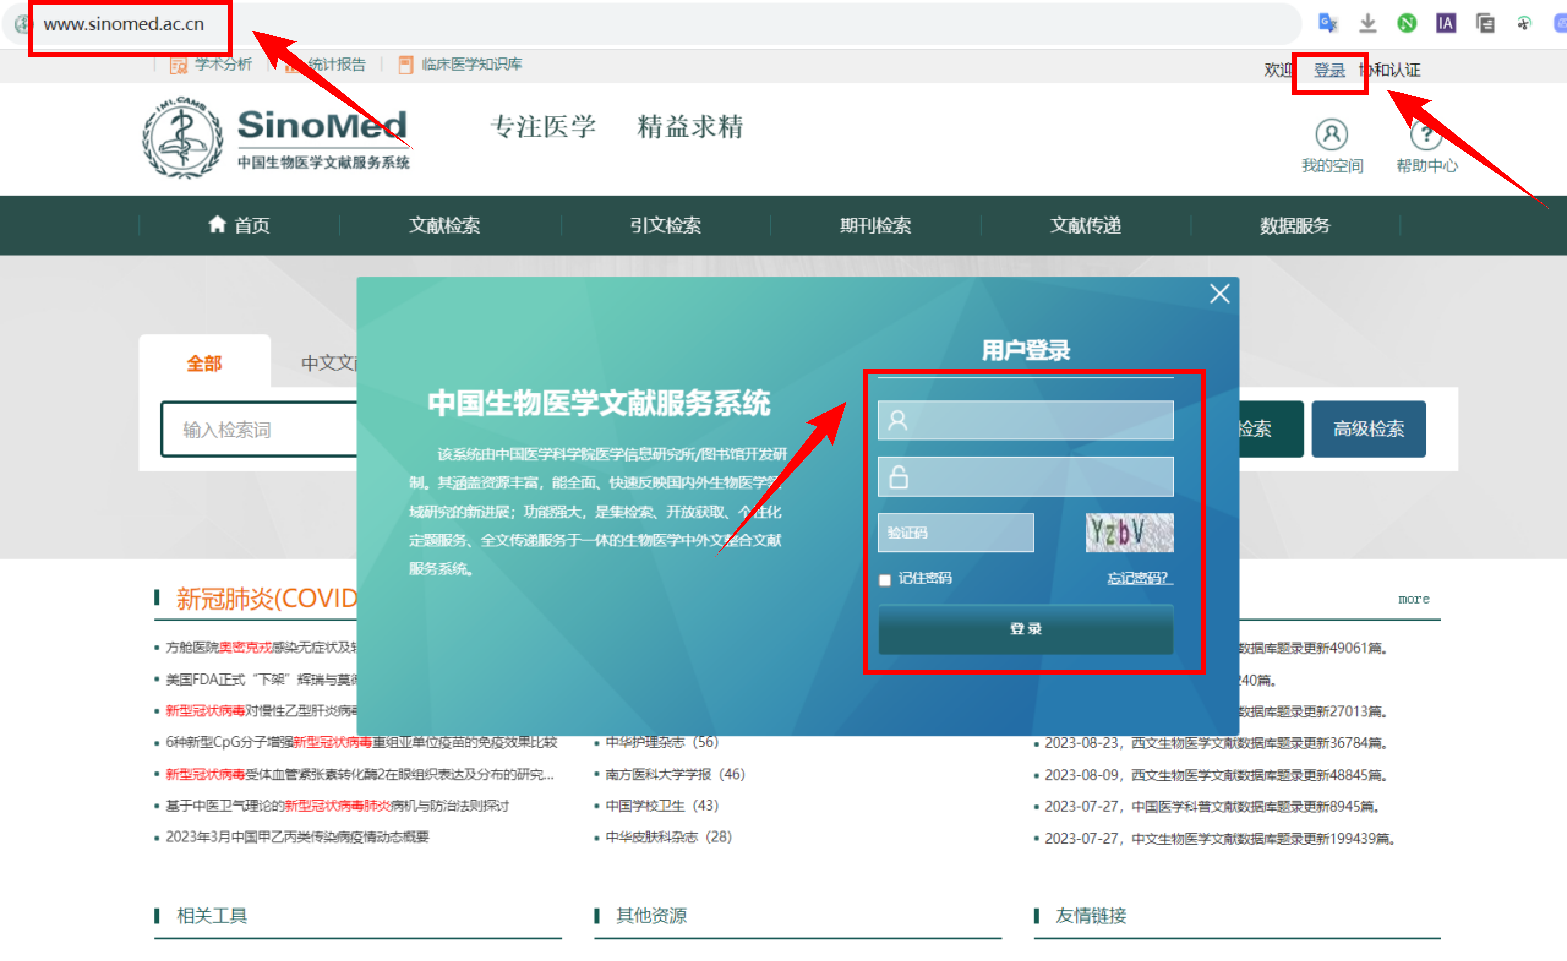Click the 2023-07-27 中国医学科普文献 update entry

[x=1212, y=807]
